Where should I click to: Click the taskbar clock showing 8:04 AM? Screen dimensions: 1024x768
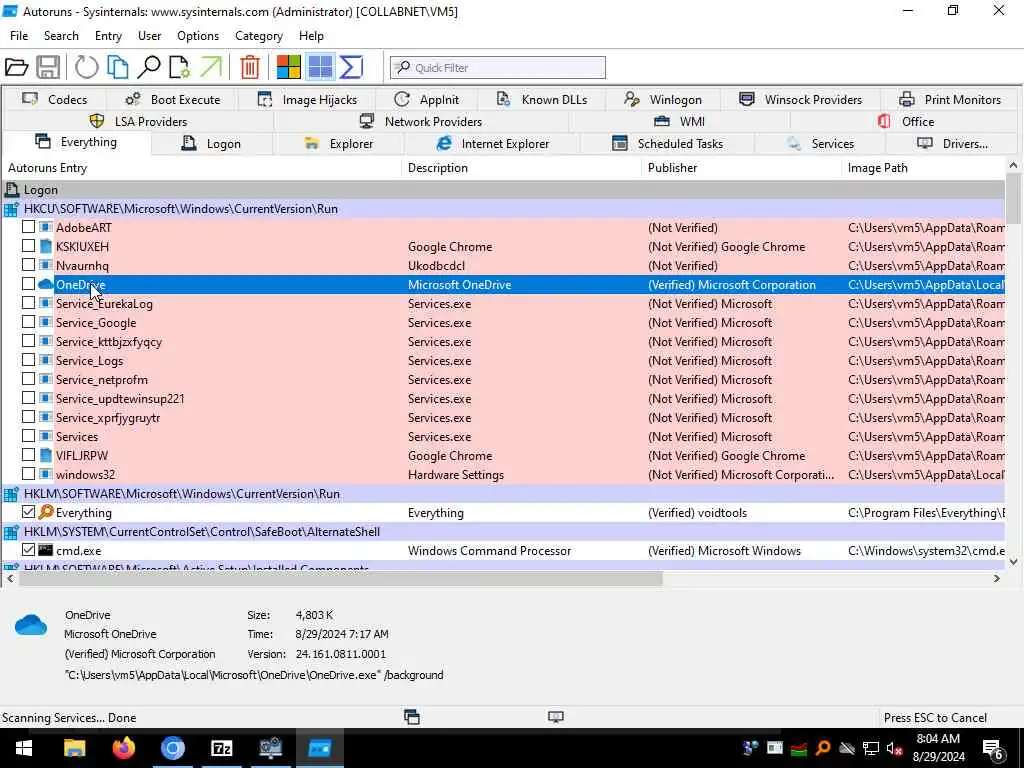pyautogui.click(x=938, y=748)
